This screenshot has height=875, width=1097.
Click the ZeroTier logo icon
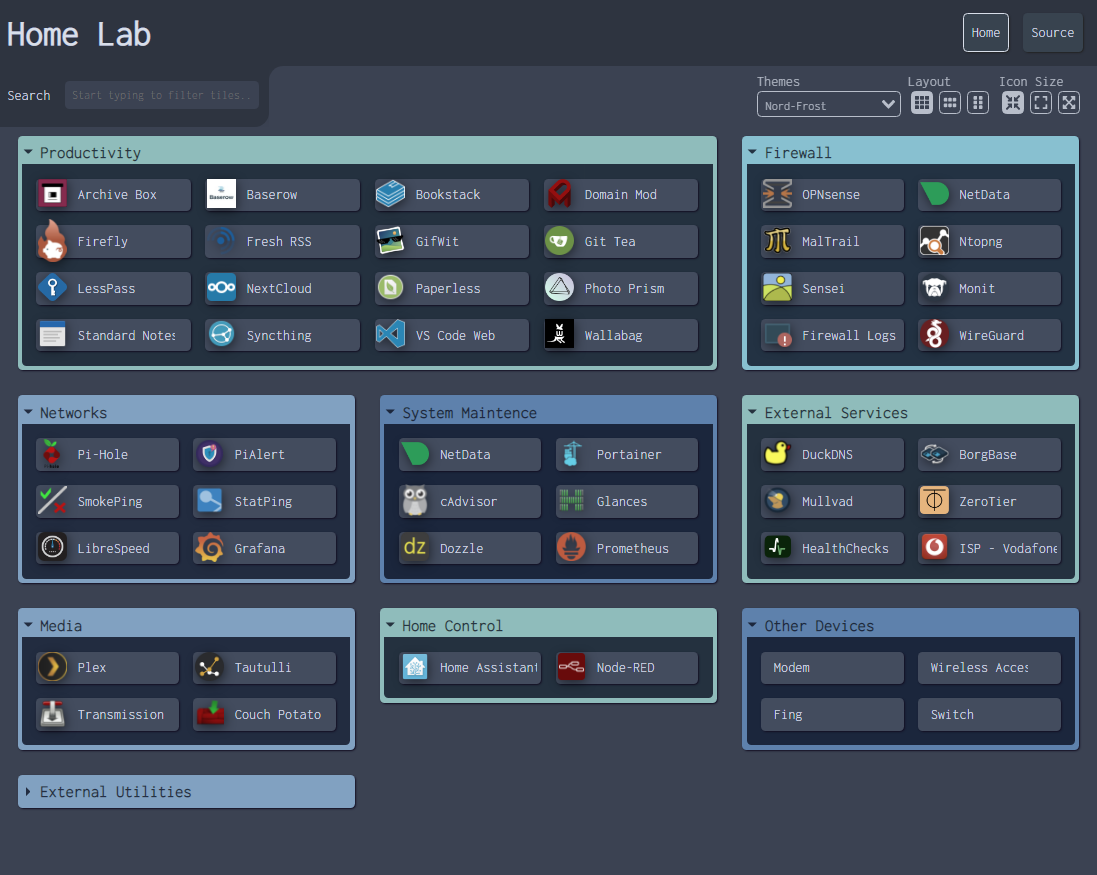pos(934,501)
